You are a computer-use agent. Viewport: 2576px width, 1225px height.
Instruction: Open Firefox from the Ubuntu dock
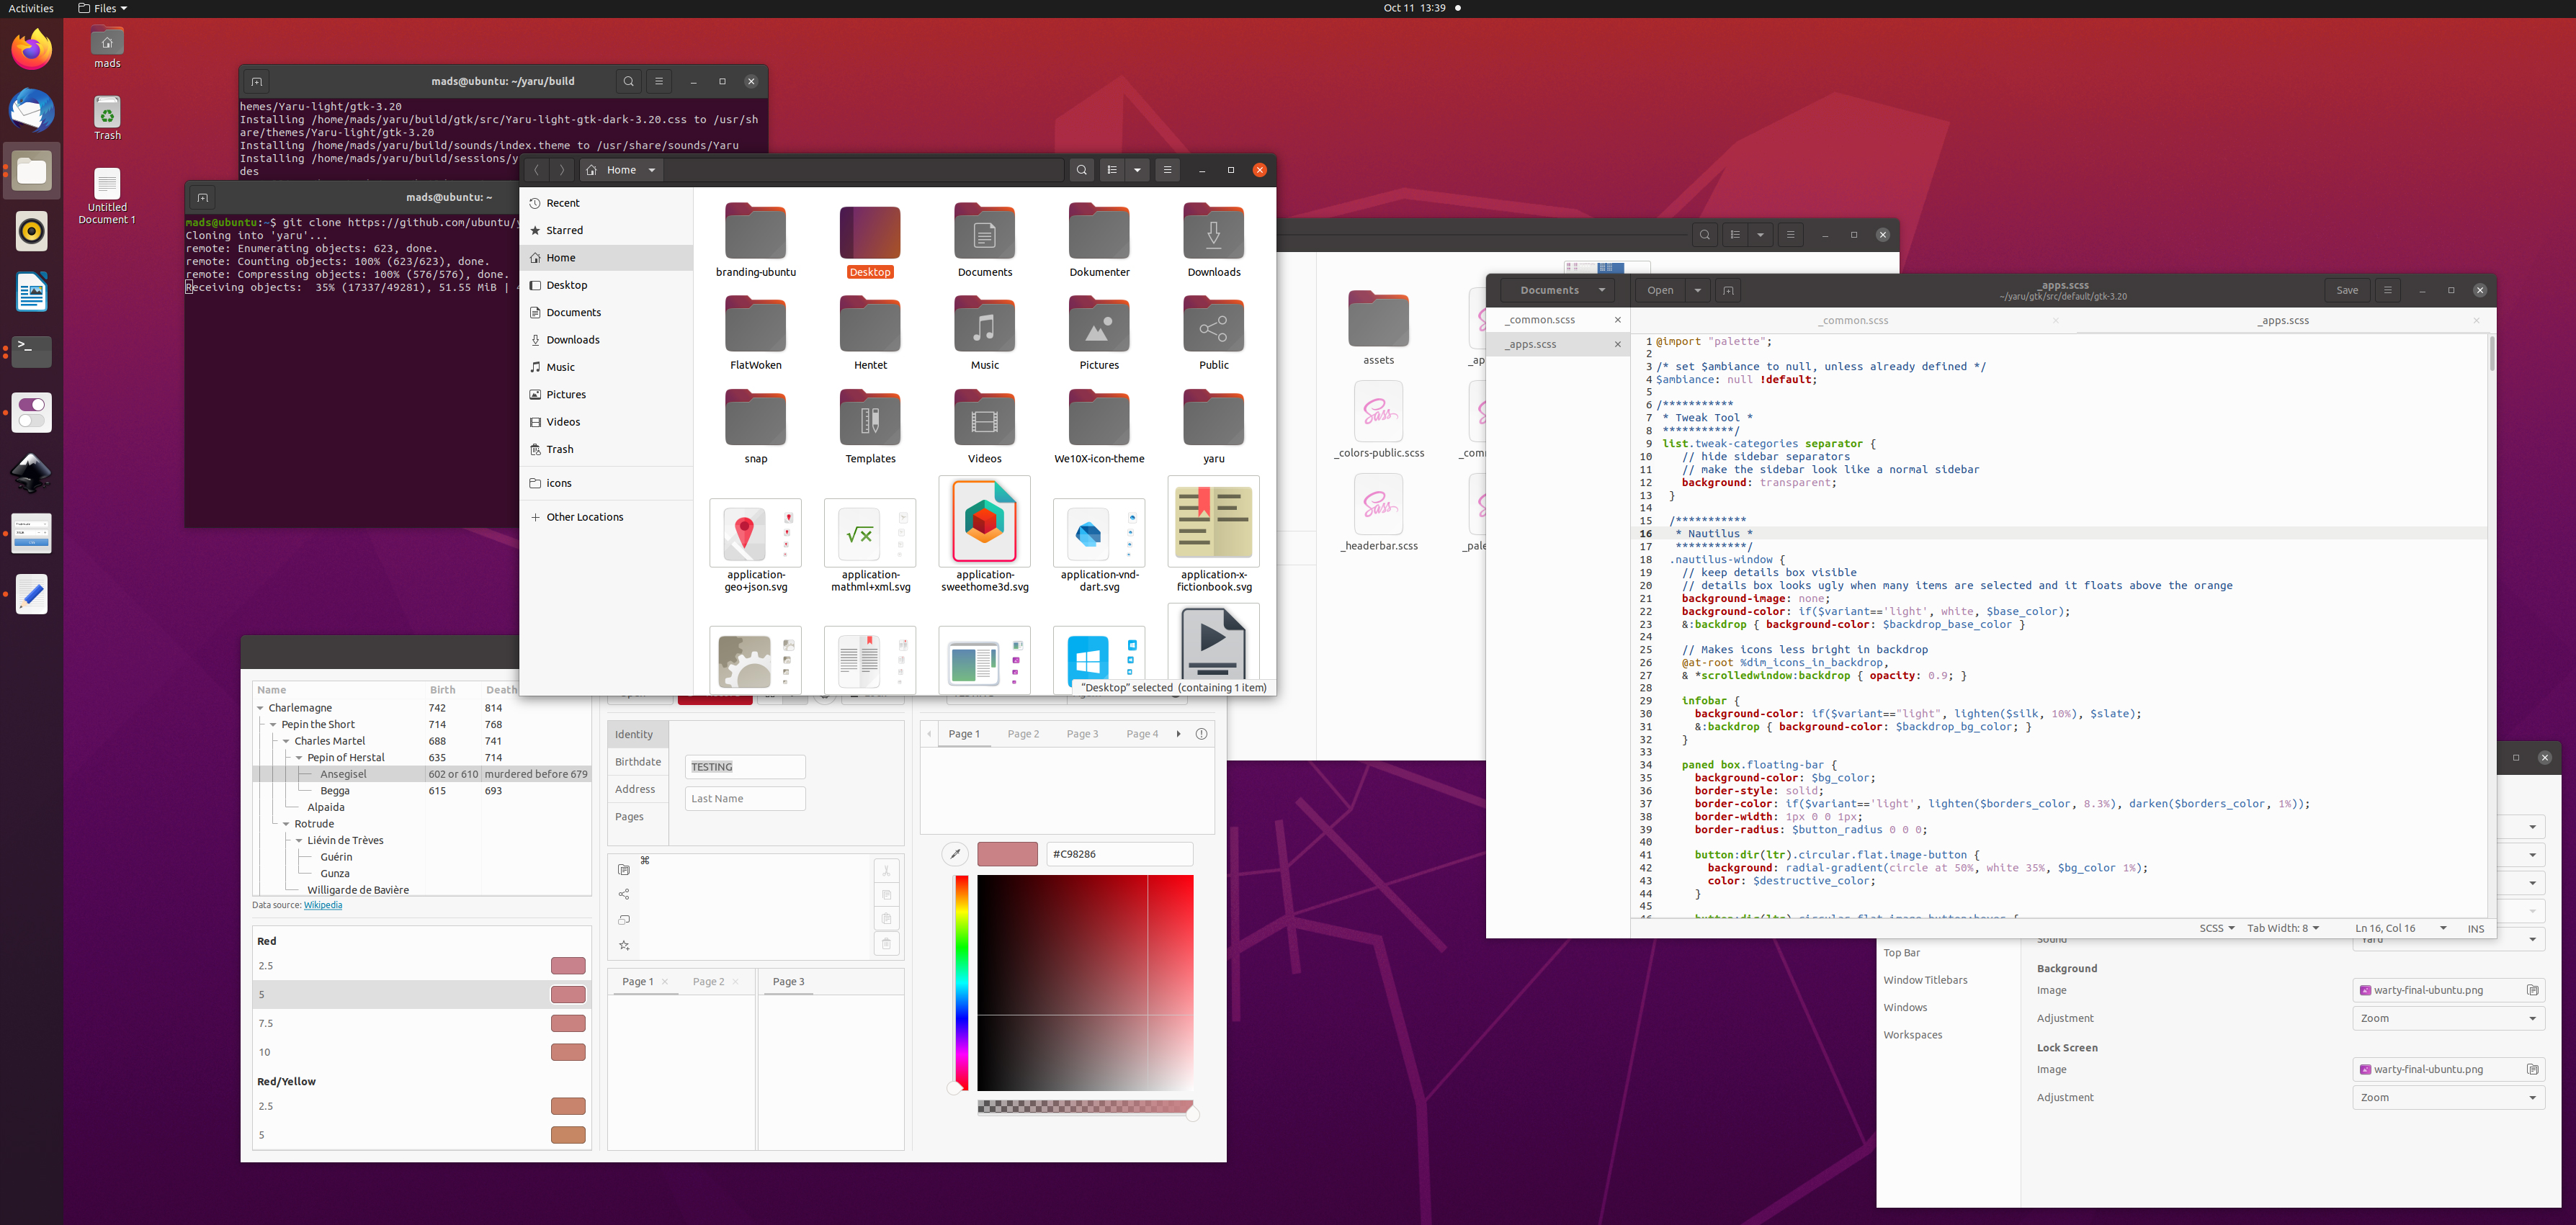pyautogui.click(x=32, y=50)
